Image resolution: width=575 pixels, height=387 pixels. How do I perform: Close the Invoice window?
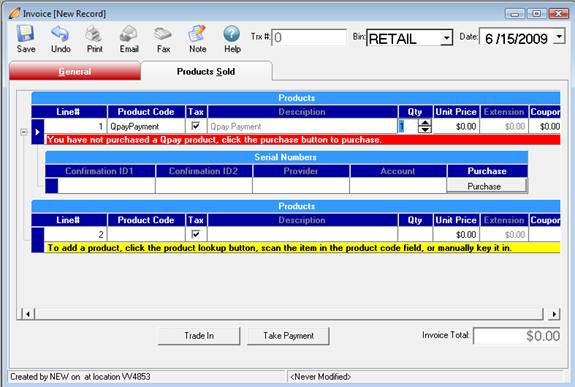pyautogui.click(x=558, y=14)
